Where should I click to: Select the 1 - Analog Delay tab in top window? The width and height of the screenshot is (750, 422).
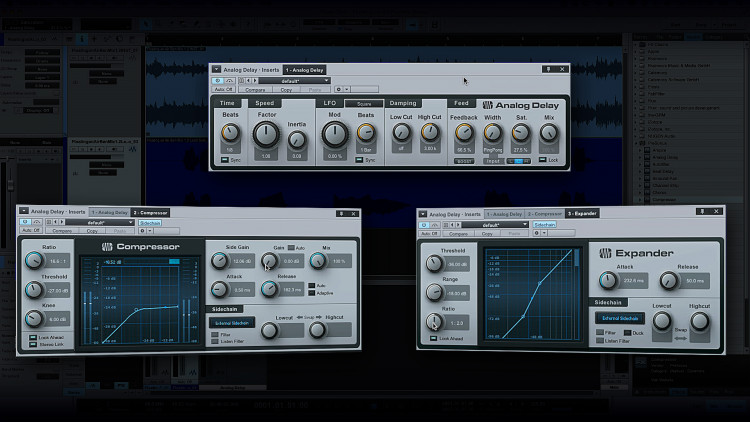[x=305, y=70]
